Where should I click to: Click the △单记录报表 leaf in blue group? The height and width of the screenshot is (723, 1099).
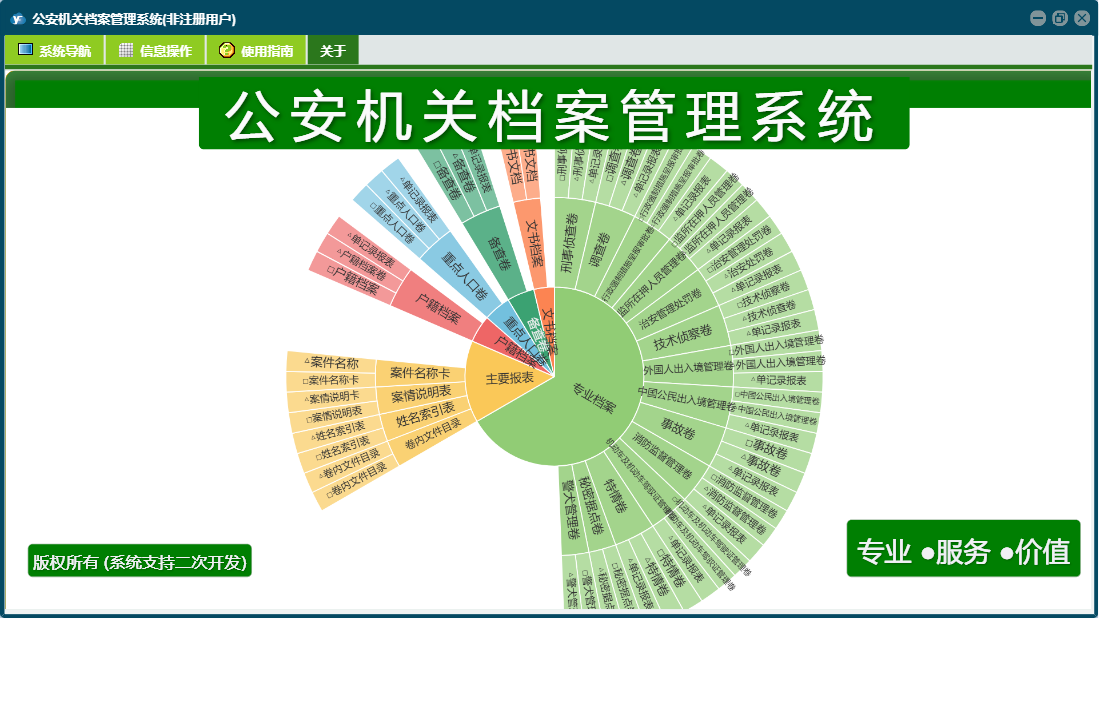418,200
